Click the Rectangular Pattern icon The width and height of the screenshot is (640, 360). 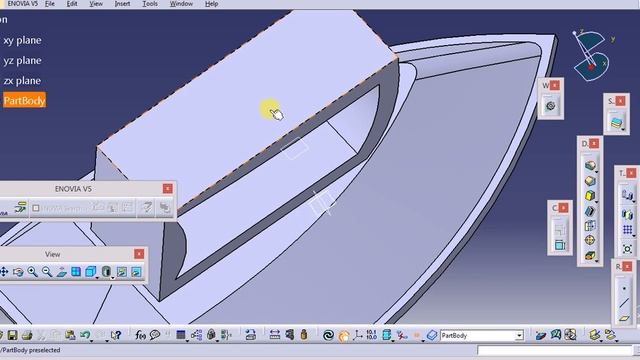tap(627, 230)
